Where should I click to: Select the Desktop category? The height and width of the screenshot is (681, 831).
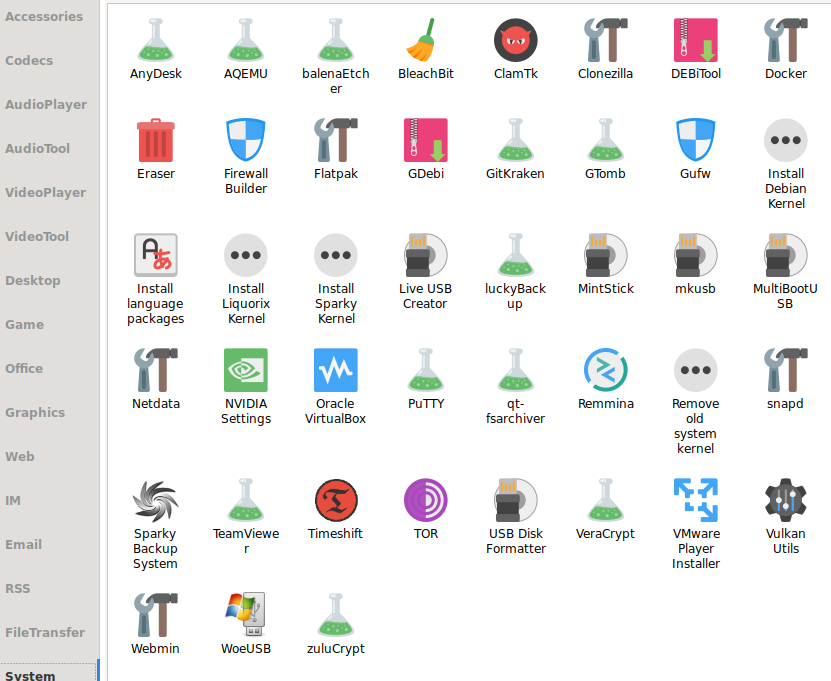pos(33,280)
